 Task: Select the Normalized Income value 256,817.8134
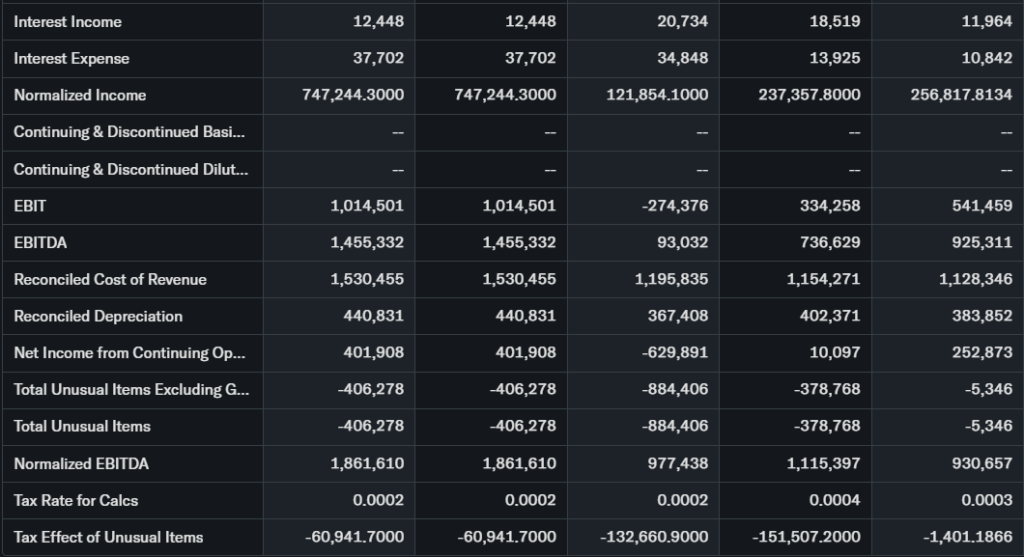[954, 96]
